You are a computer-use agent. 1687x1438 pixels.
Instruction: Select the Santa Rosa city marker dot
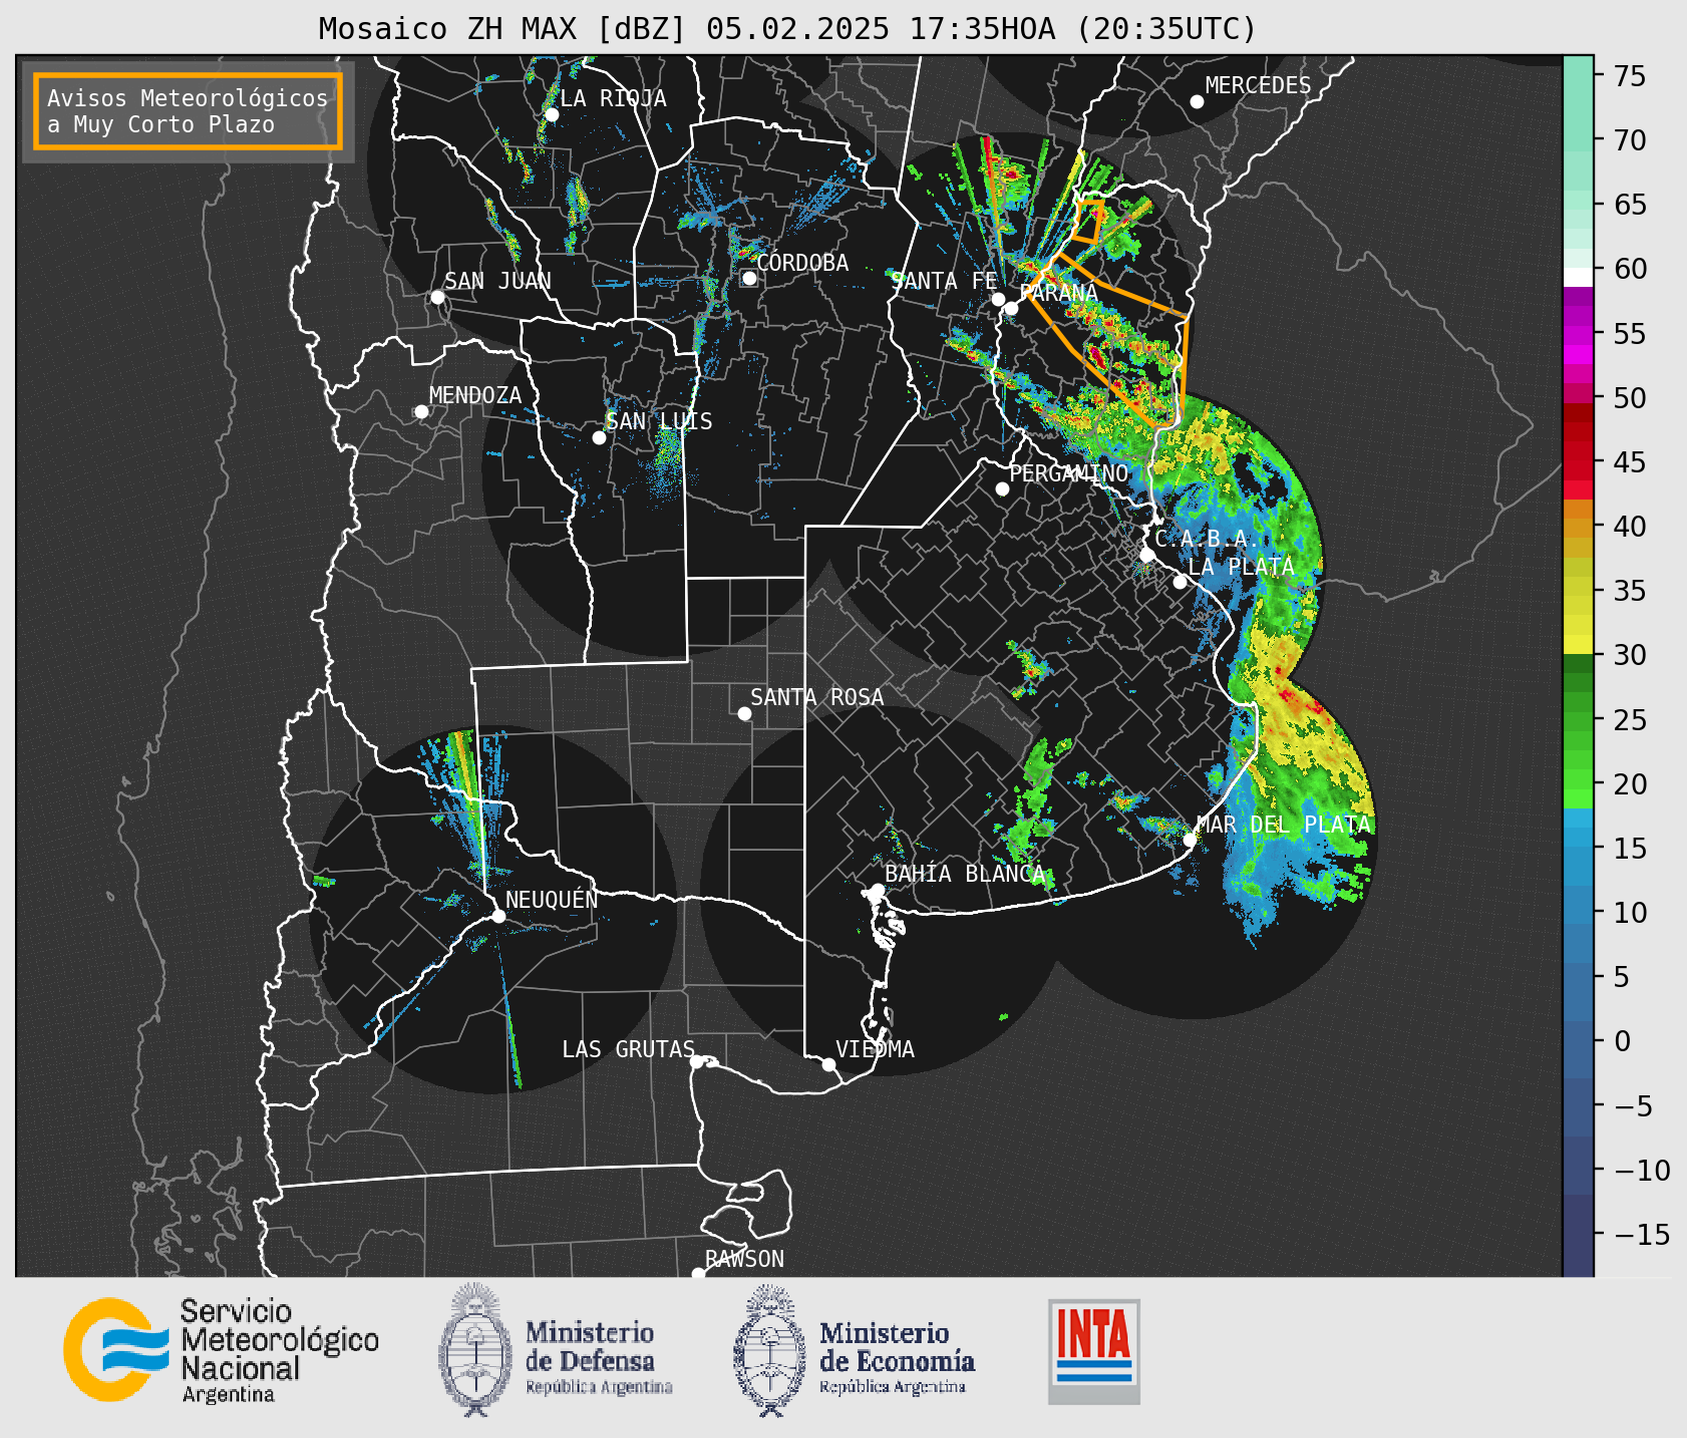tap(744, 714)
